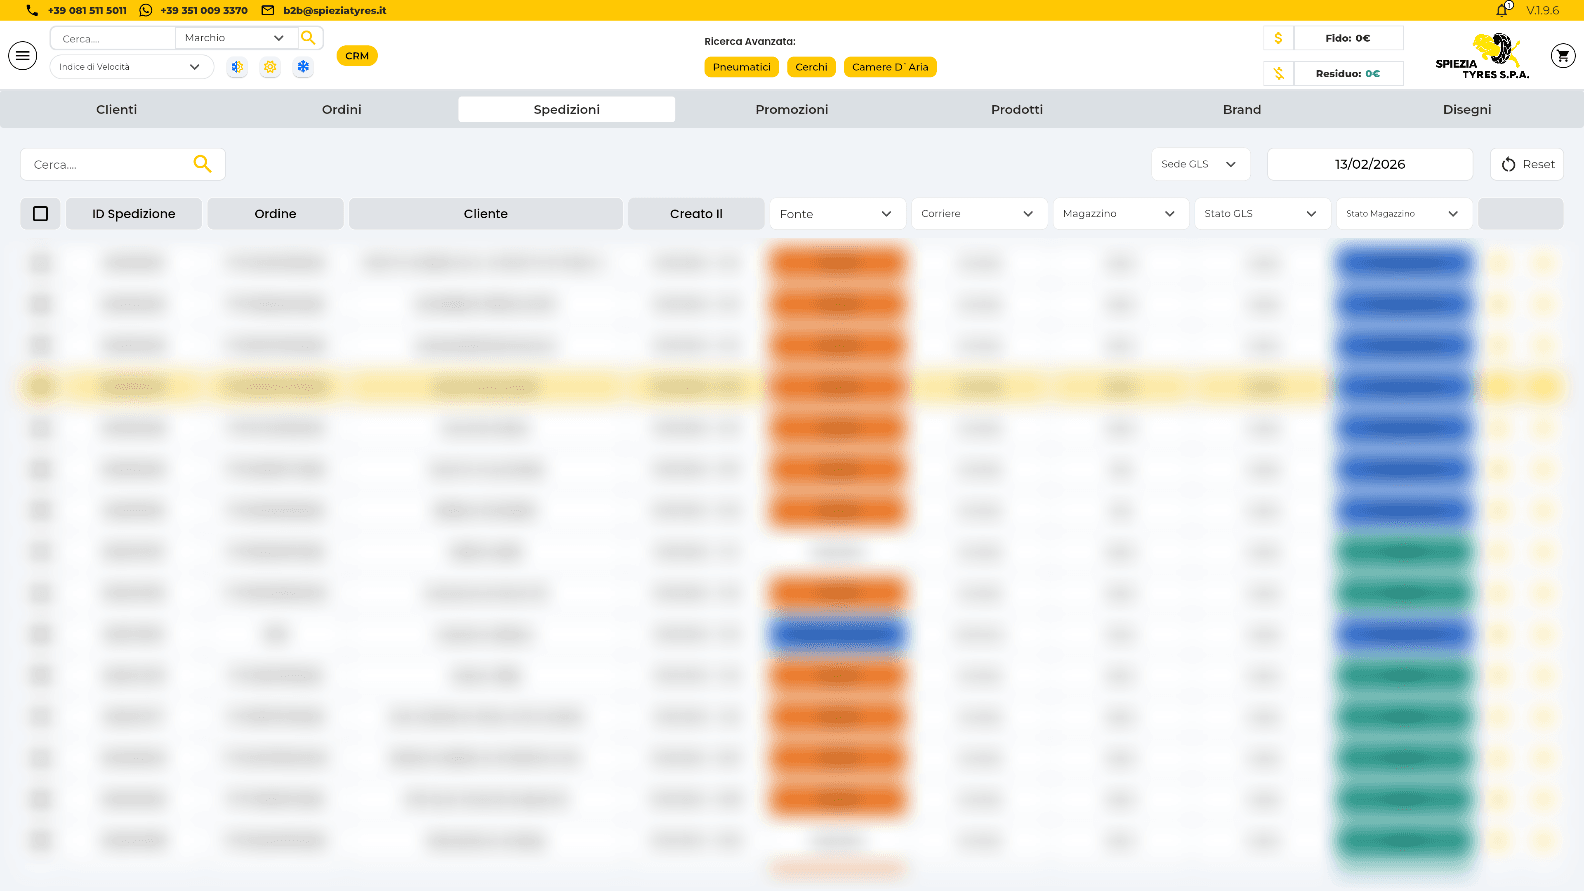Click the CRM button

(x=357, y=56)
